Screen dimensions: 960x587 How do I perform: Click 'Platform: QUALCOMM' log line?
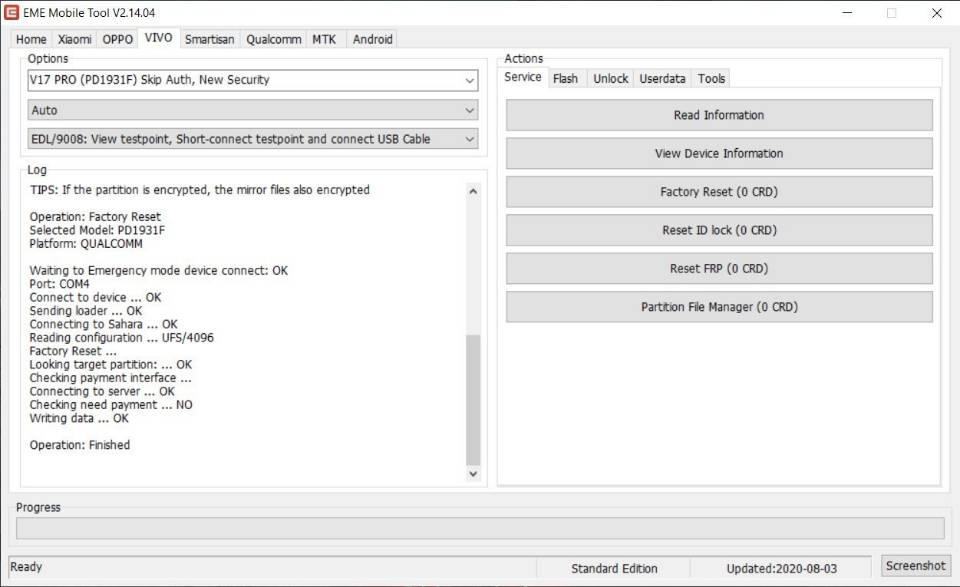click(86, 244)
